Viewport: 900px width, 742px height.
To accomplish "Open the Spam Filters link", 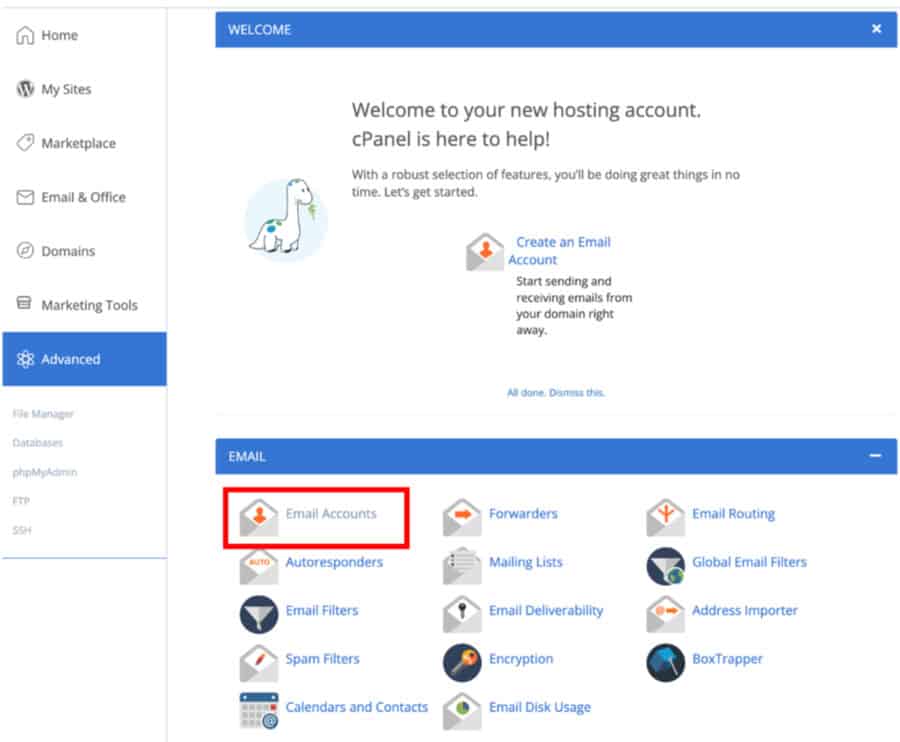I will click(x=323, y=659).
